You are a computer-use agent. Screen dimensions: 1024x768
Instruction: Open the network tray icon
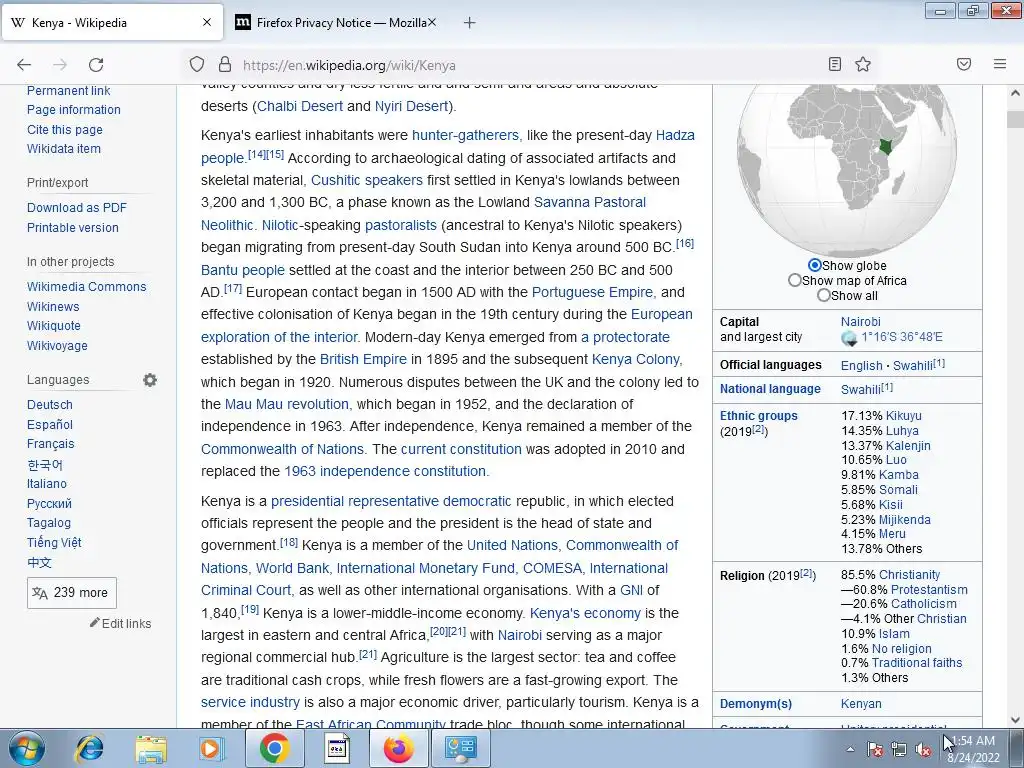[x=899, y=749]
